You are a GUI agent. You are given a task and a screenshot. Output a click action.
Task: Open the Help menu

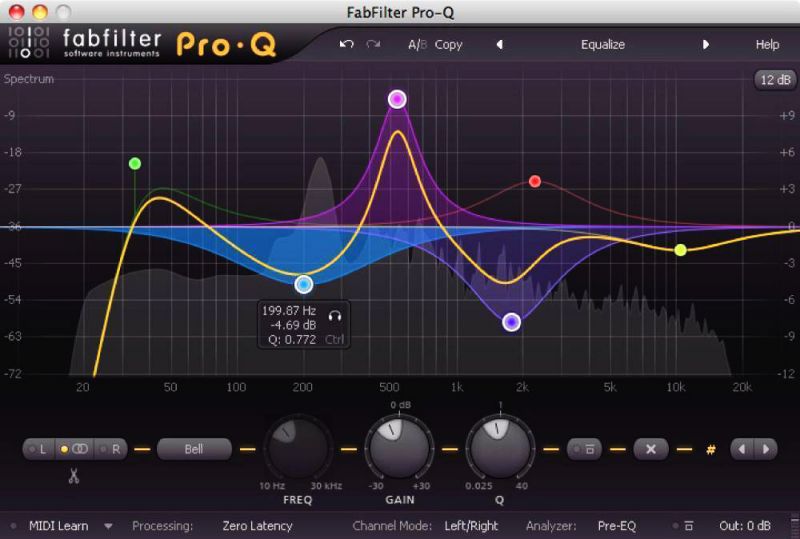click(x=767, y=44)
